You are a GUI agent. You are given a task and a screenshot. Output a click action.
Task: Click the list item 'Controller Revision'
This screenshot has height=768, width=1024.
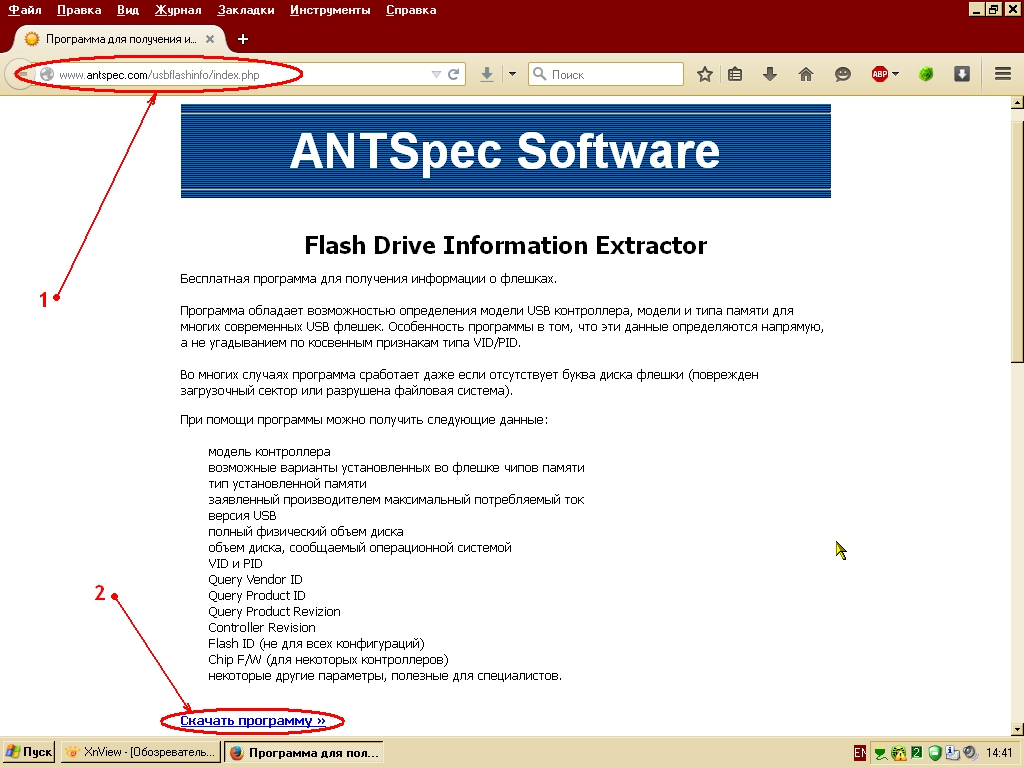pyautogui.click(x=262, y=628)
